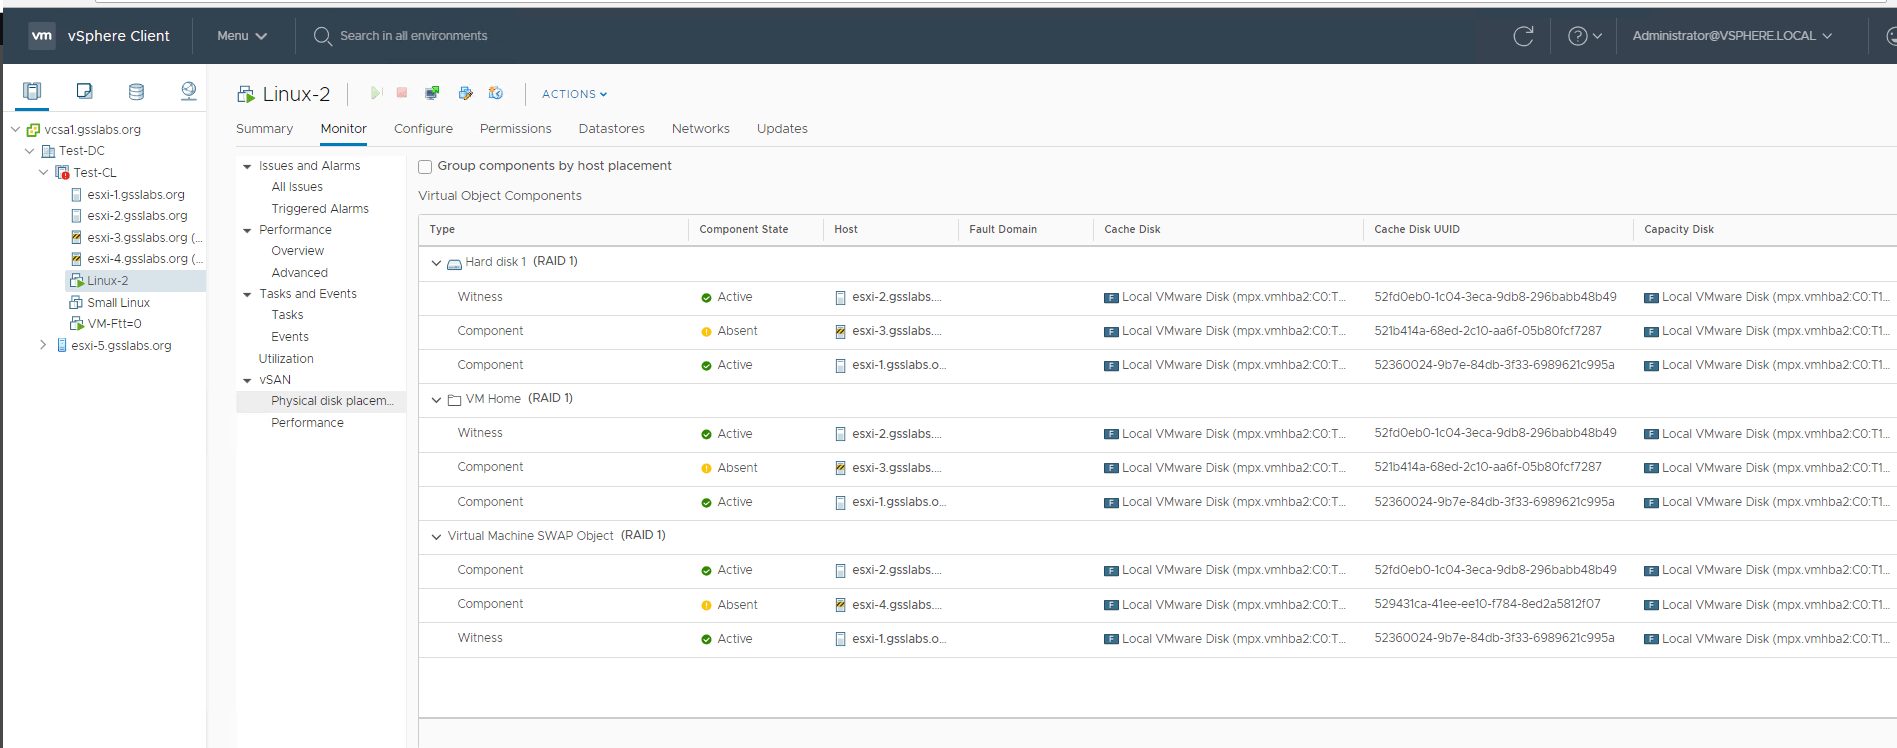This screenshot has height=748, width=1897.
Task: Open Triggered Alarms in Monitor sidebar
Action: 320,209
